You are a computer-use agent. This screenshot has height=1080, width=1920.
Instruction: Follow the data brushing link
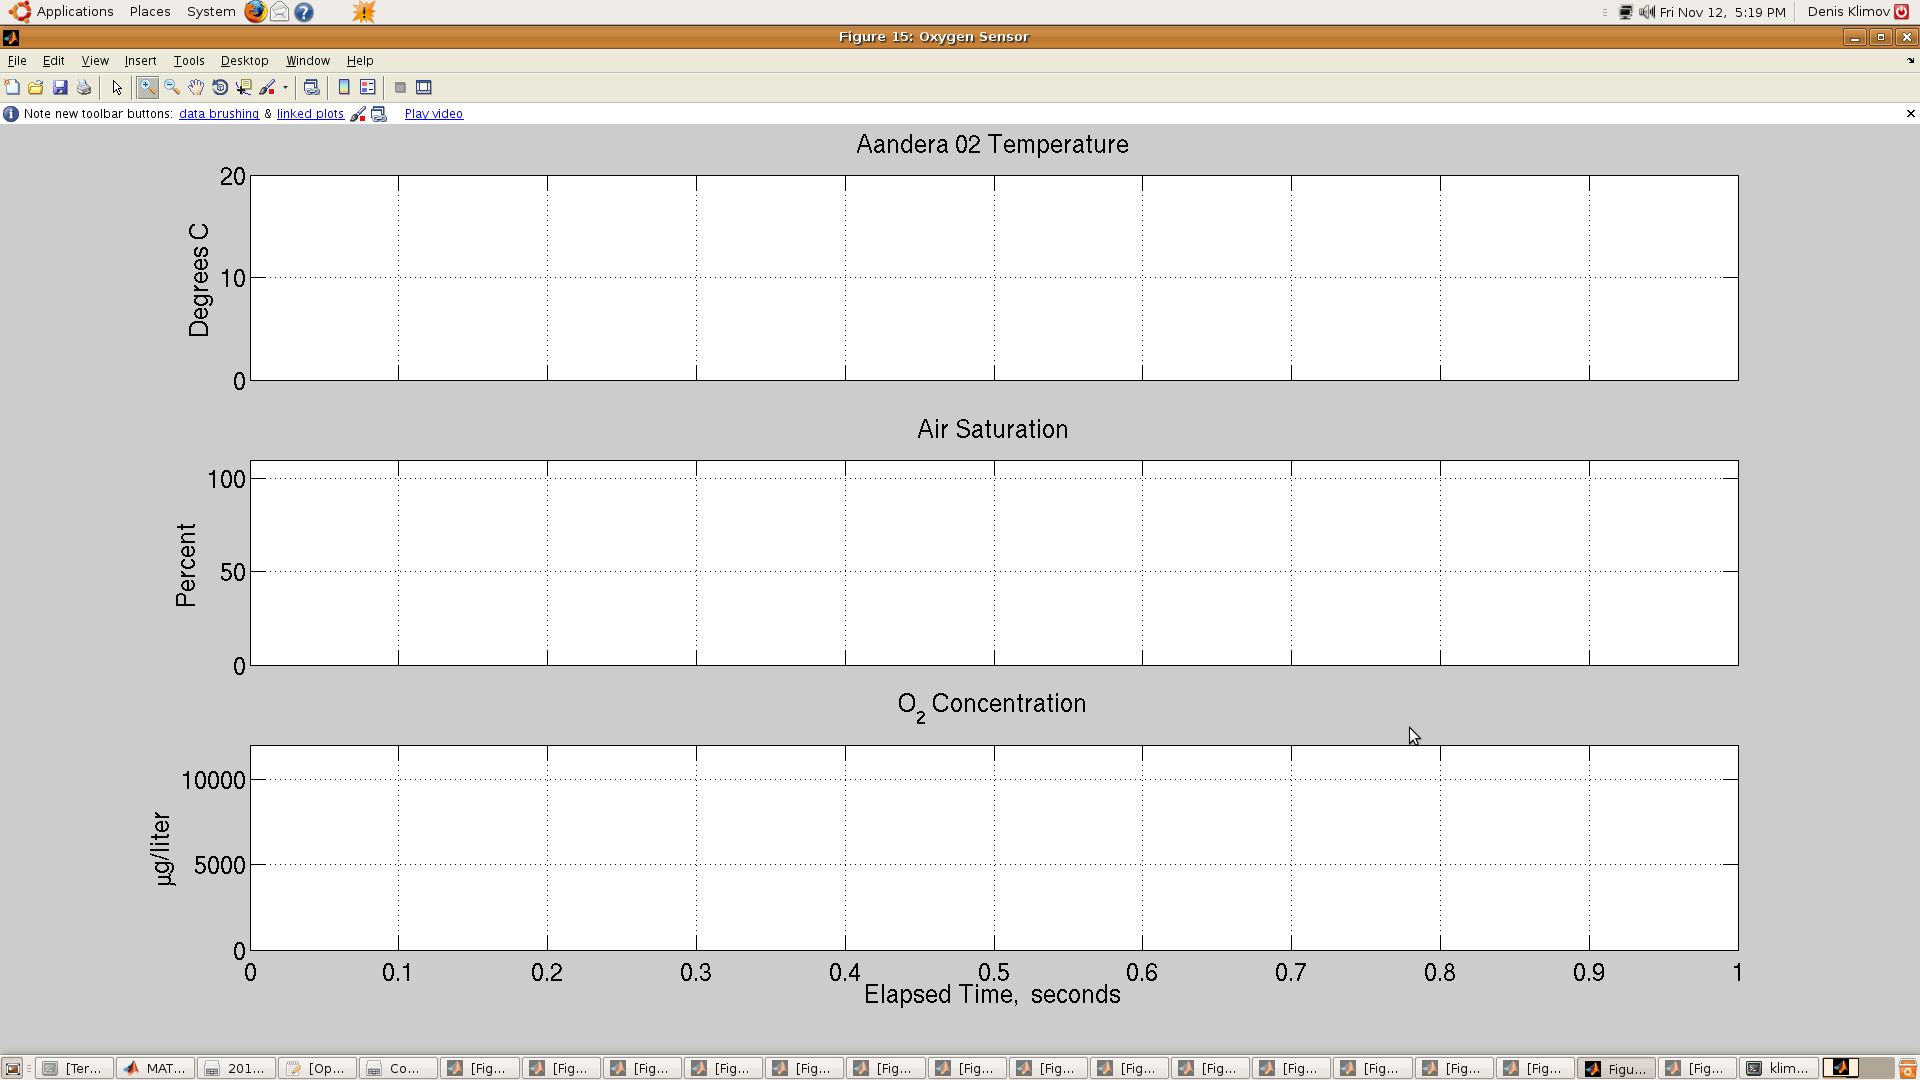point(219,114)
